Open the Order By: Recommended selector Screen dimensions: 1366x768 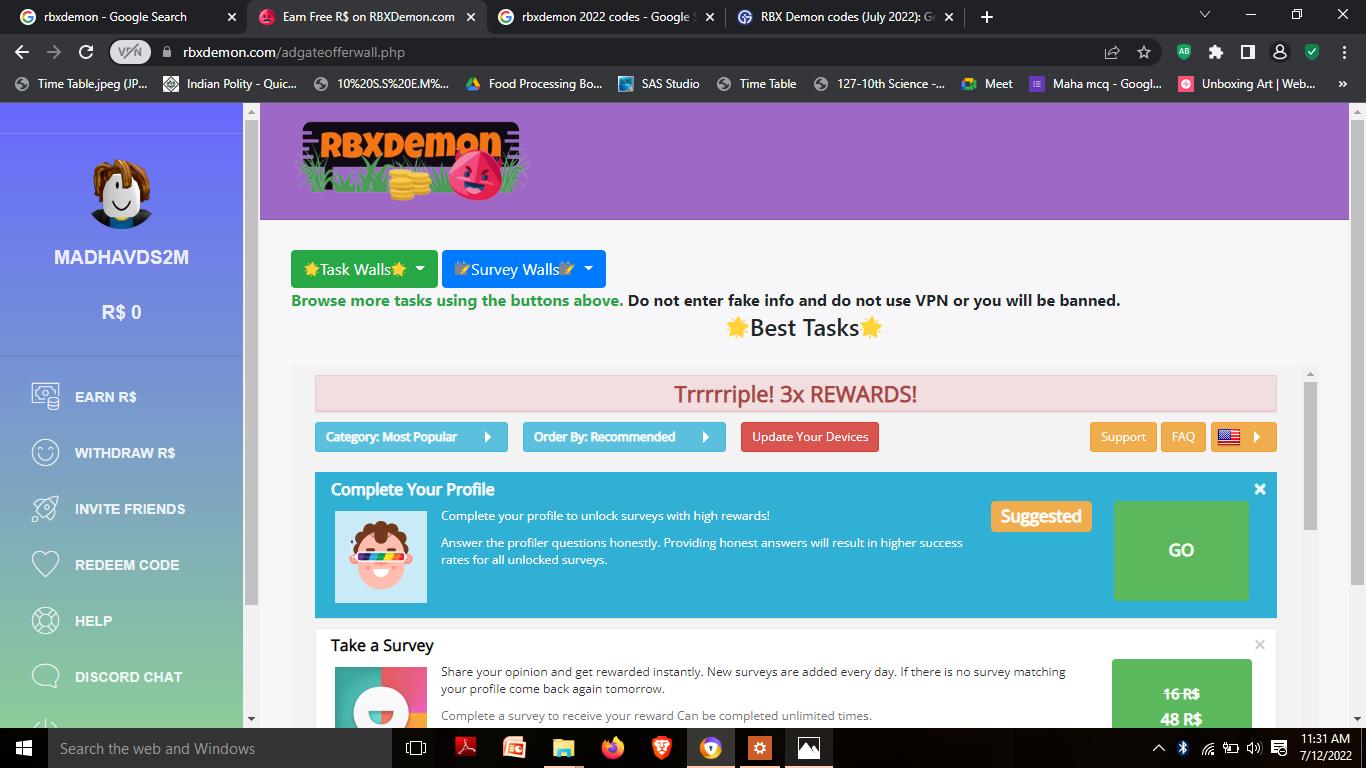pyautogui.click(x=624, y=437)
